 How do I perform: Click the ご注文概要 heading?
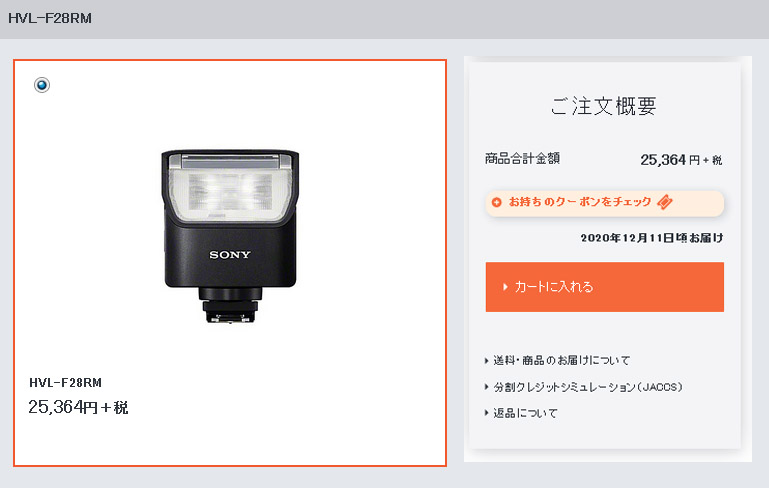(603, 106)
